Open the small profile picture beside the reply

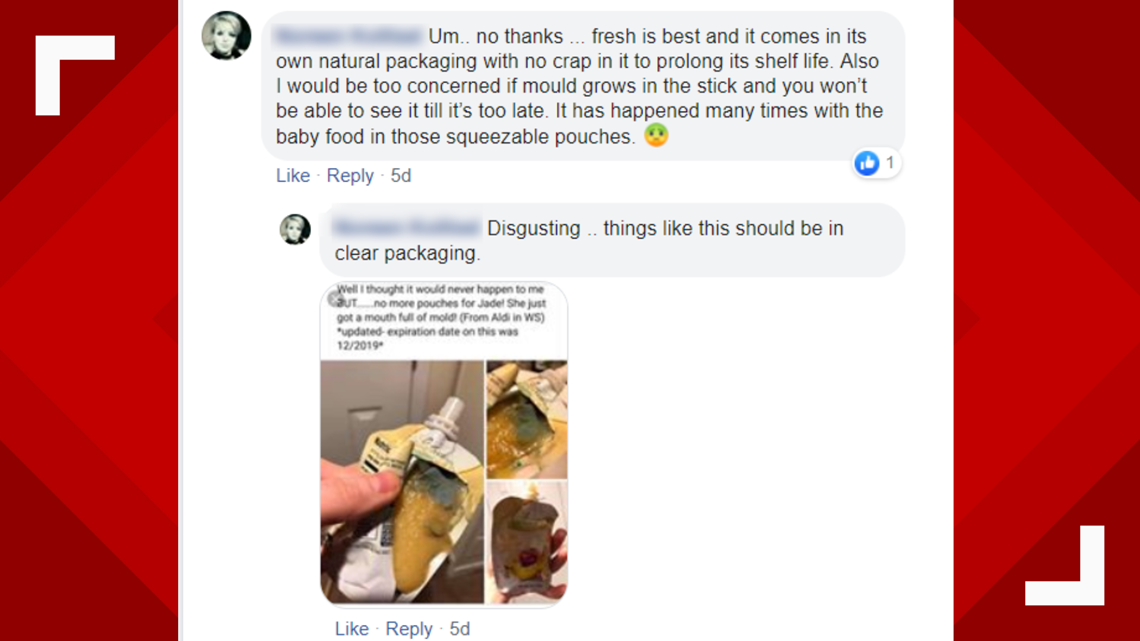click(295, 229)
